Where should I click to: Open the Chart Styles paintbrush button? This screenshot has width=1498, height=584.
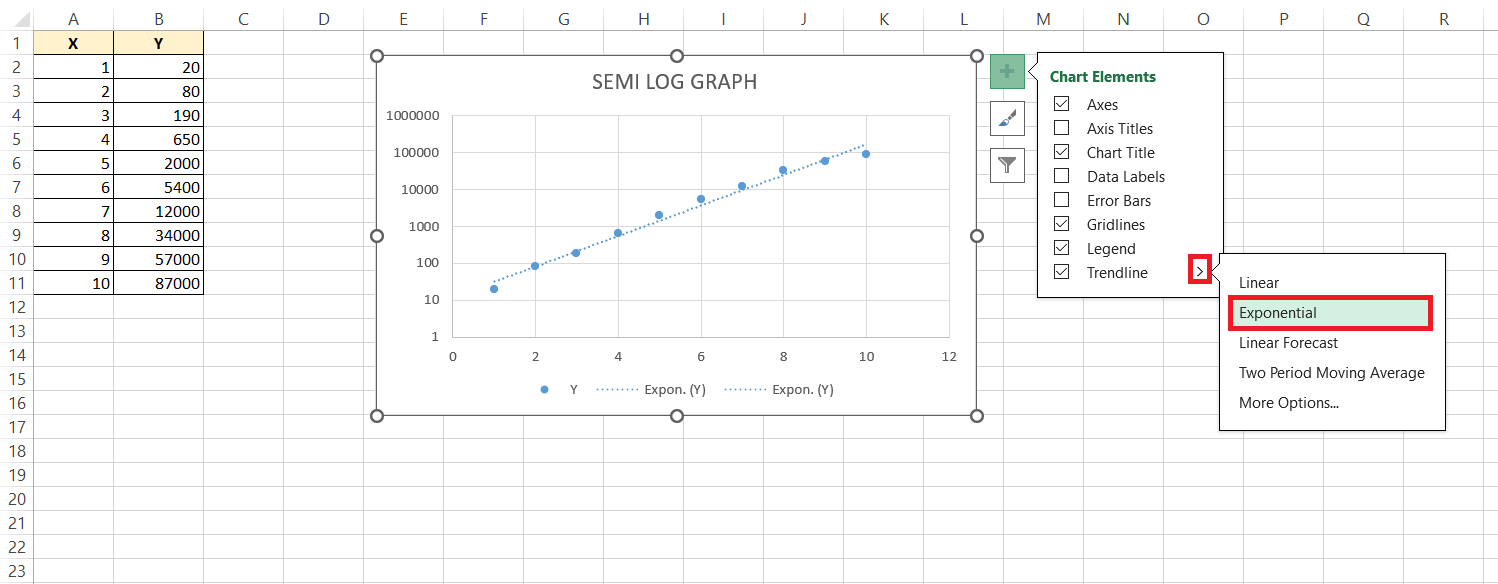click(1007, 118)
